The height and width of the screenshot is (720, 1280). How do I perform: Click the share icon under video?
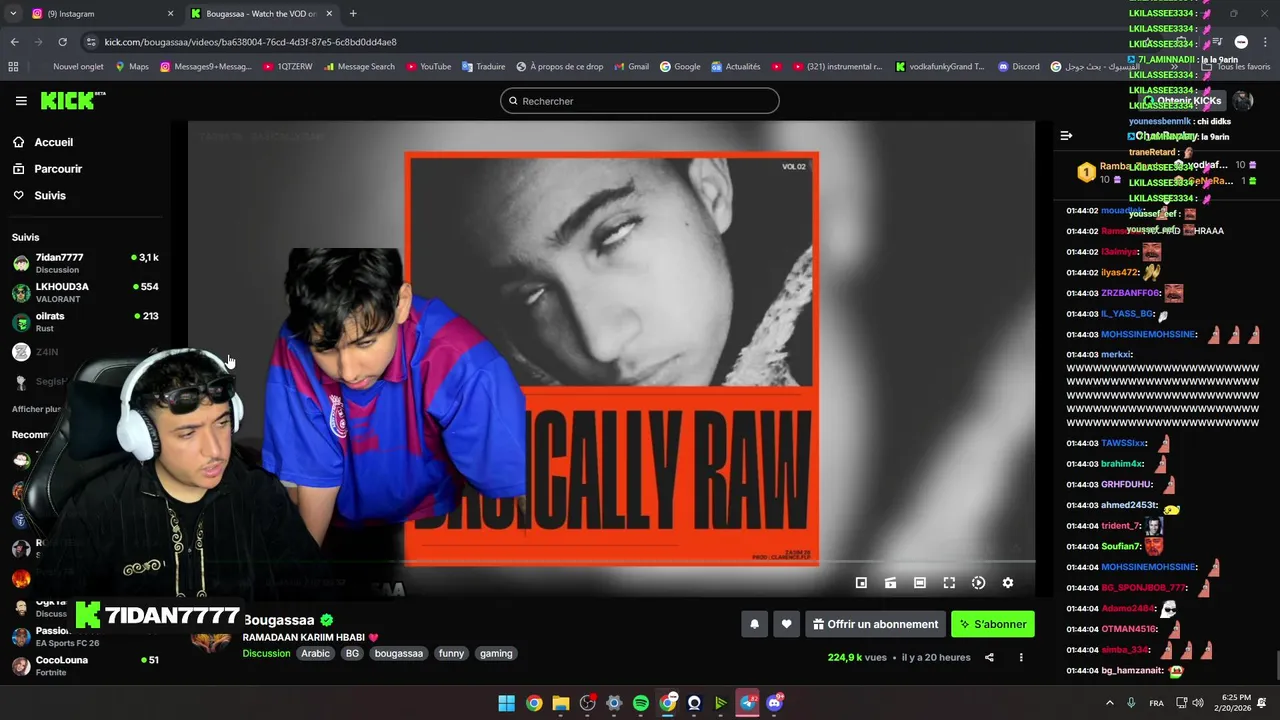tap(989, 657)
